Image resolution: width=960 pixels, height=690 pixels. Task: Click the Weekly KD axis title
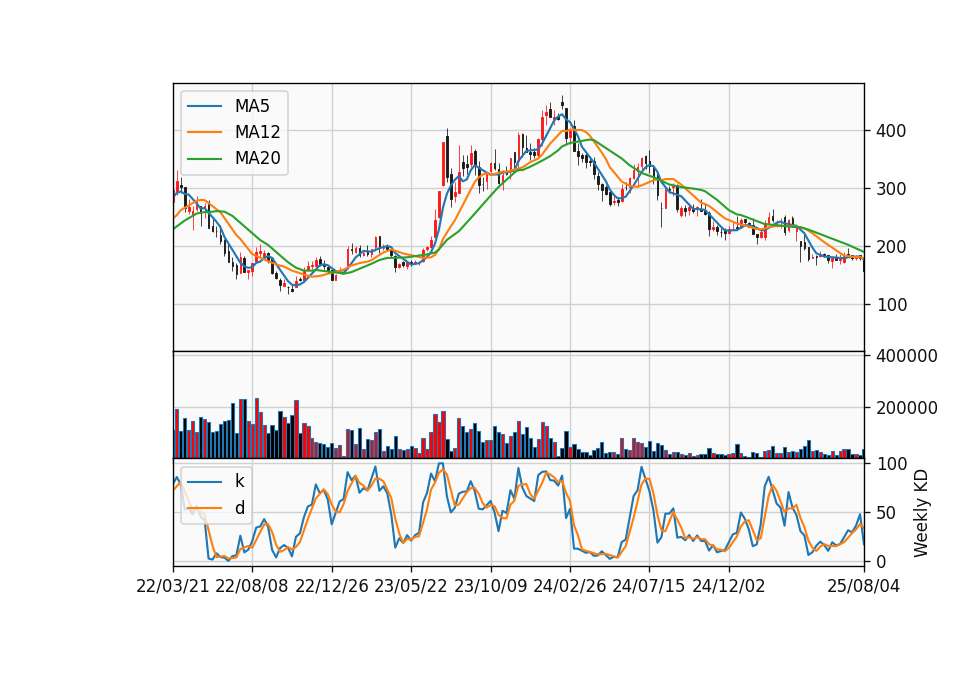[921, 513]
